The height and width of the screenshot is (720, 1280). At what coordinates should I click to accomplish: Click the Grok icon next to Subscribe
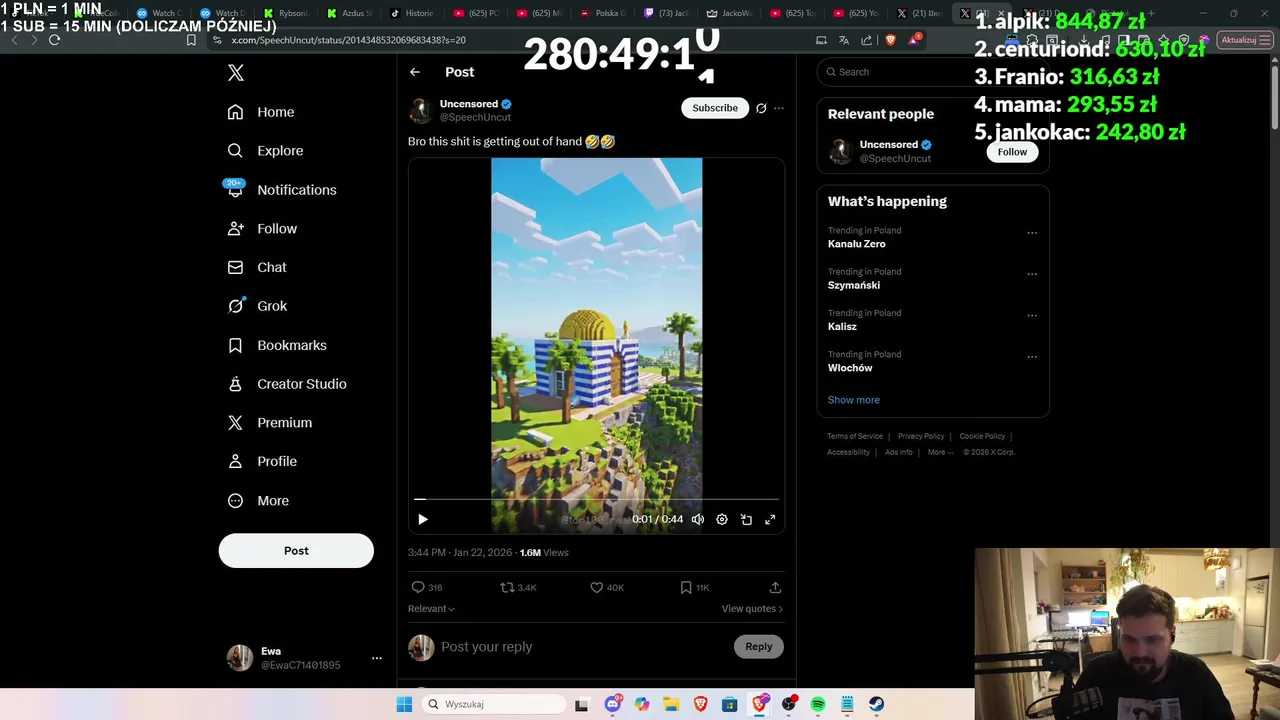(761, 108)
